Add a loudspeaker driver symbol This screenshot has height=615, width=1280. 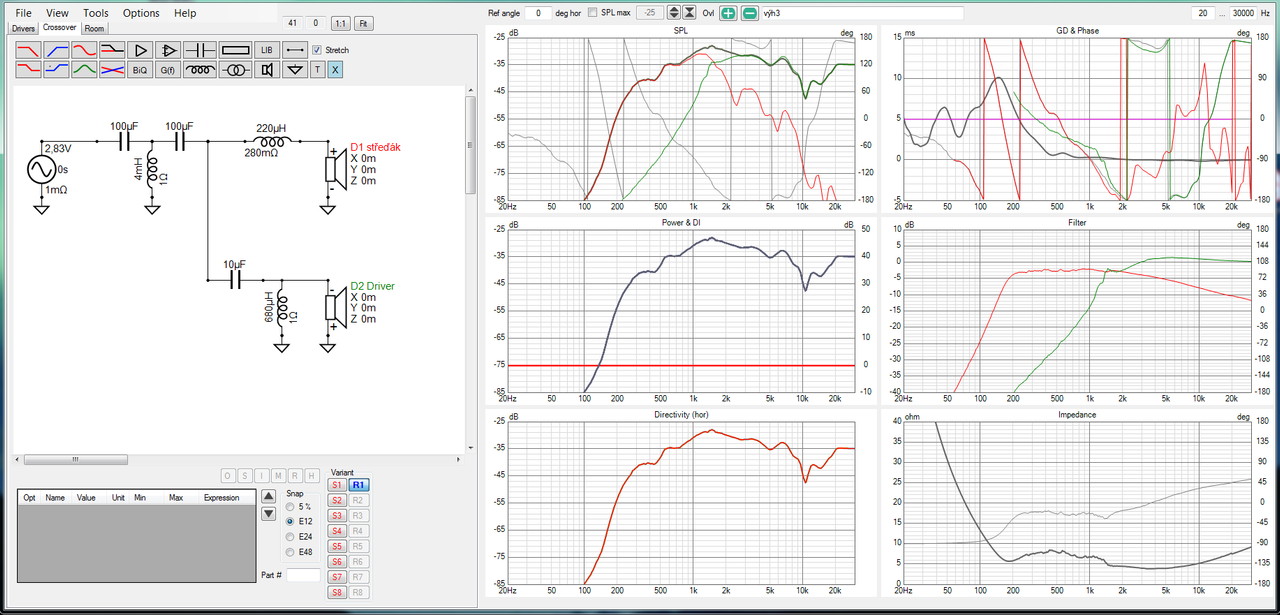click(x=267, y=70)
